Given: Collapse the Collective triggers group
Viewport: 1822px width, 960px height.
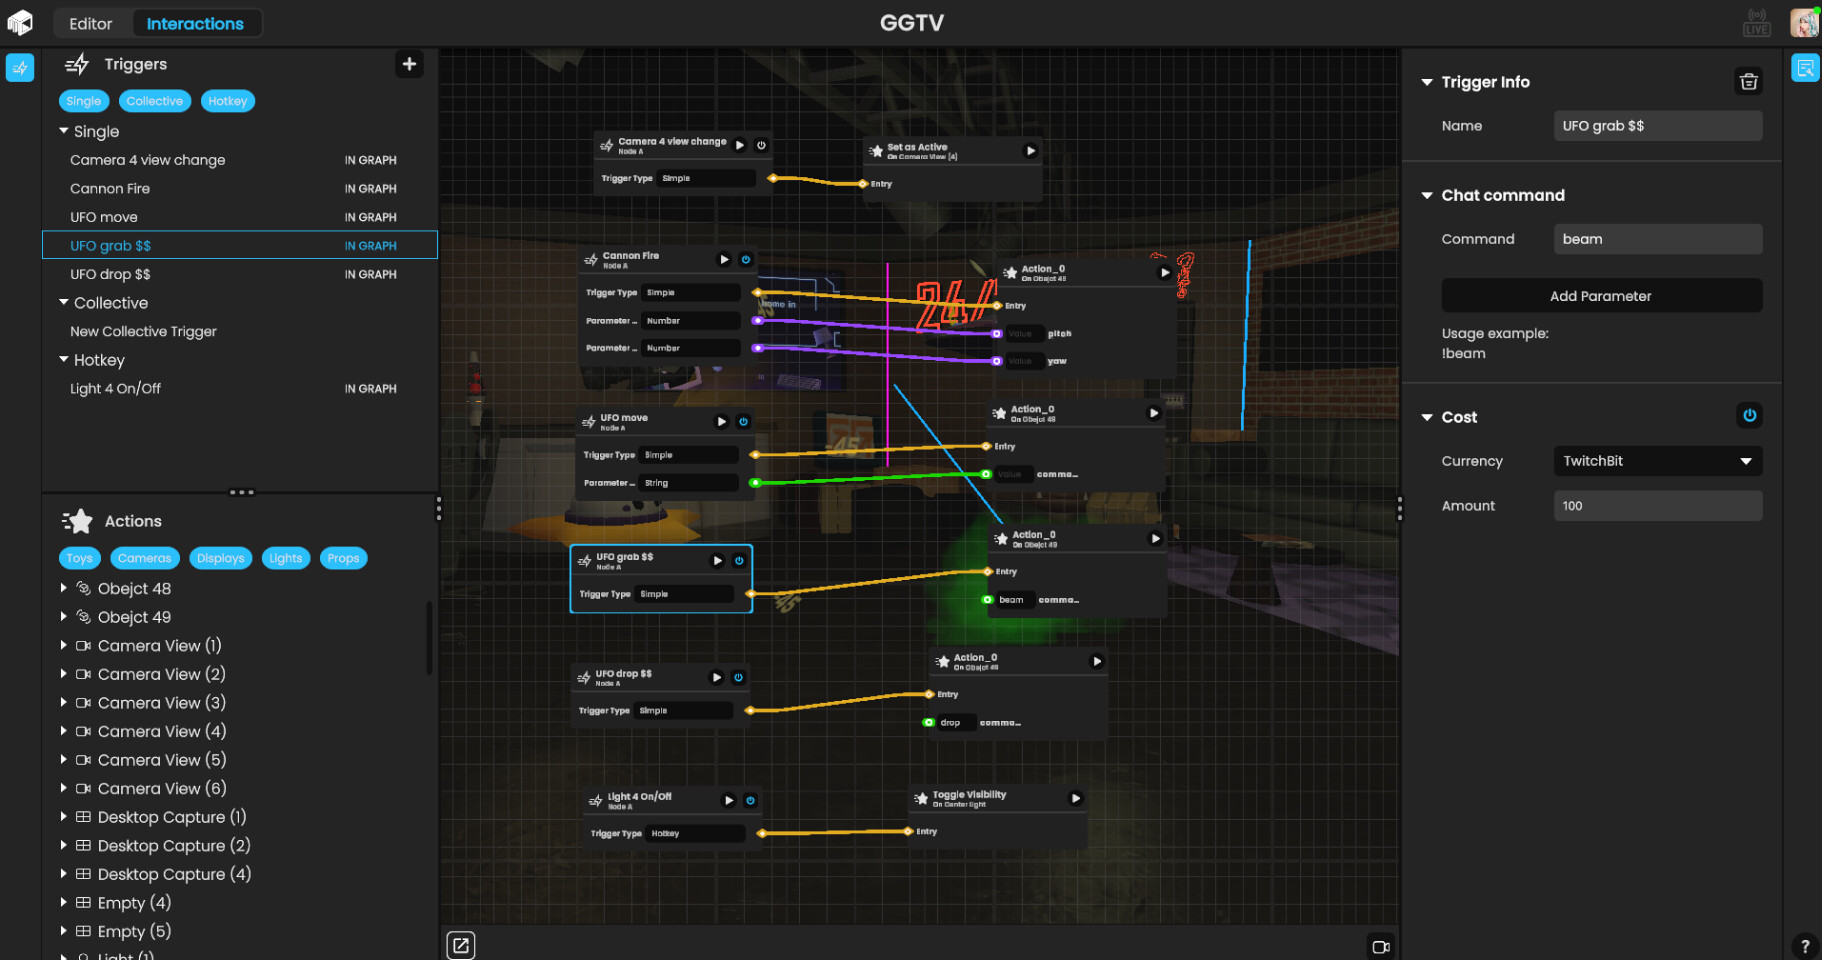Looking at the screenshot, I should [64, 302].
